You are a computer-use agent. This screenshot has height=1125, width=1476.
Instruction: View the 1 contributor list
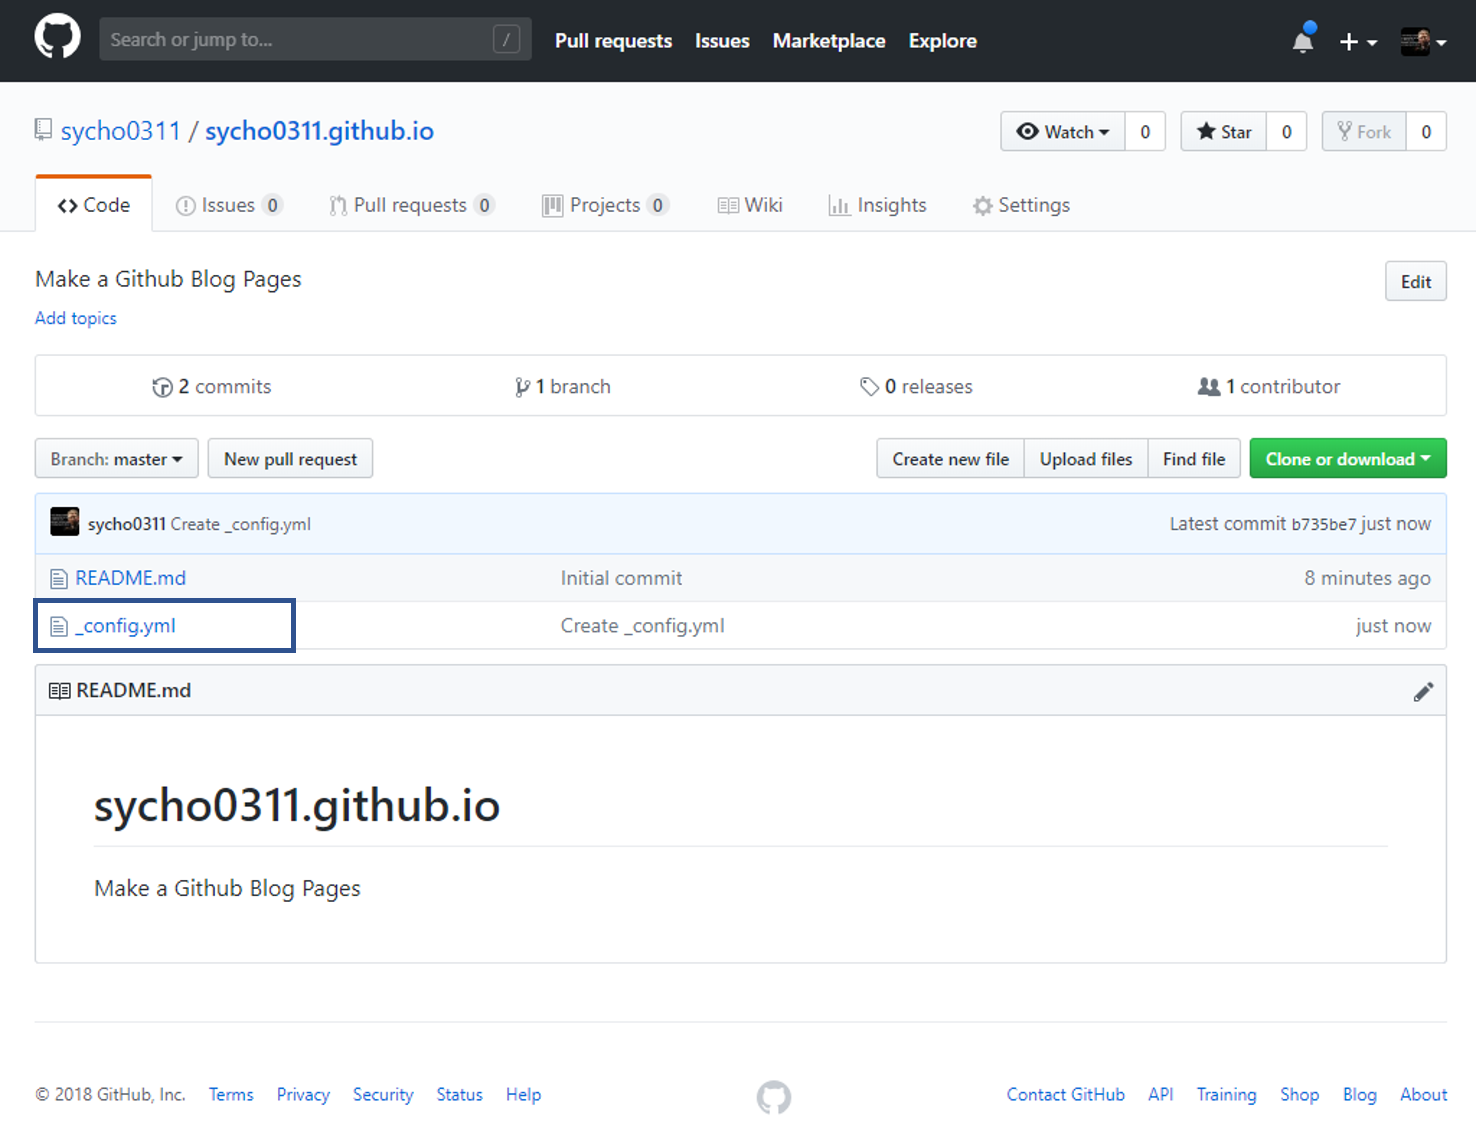coord(1269,387)
